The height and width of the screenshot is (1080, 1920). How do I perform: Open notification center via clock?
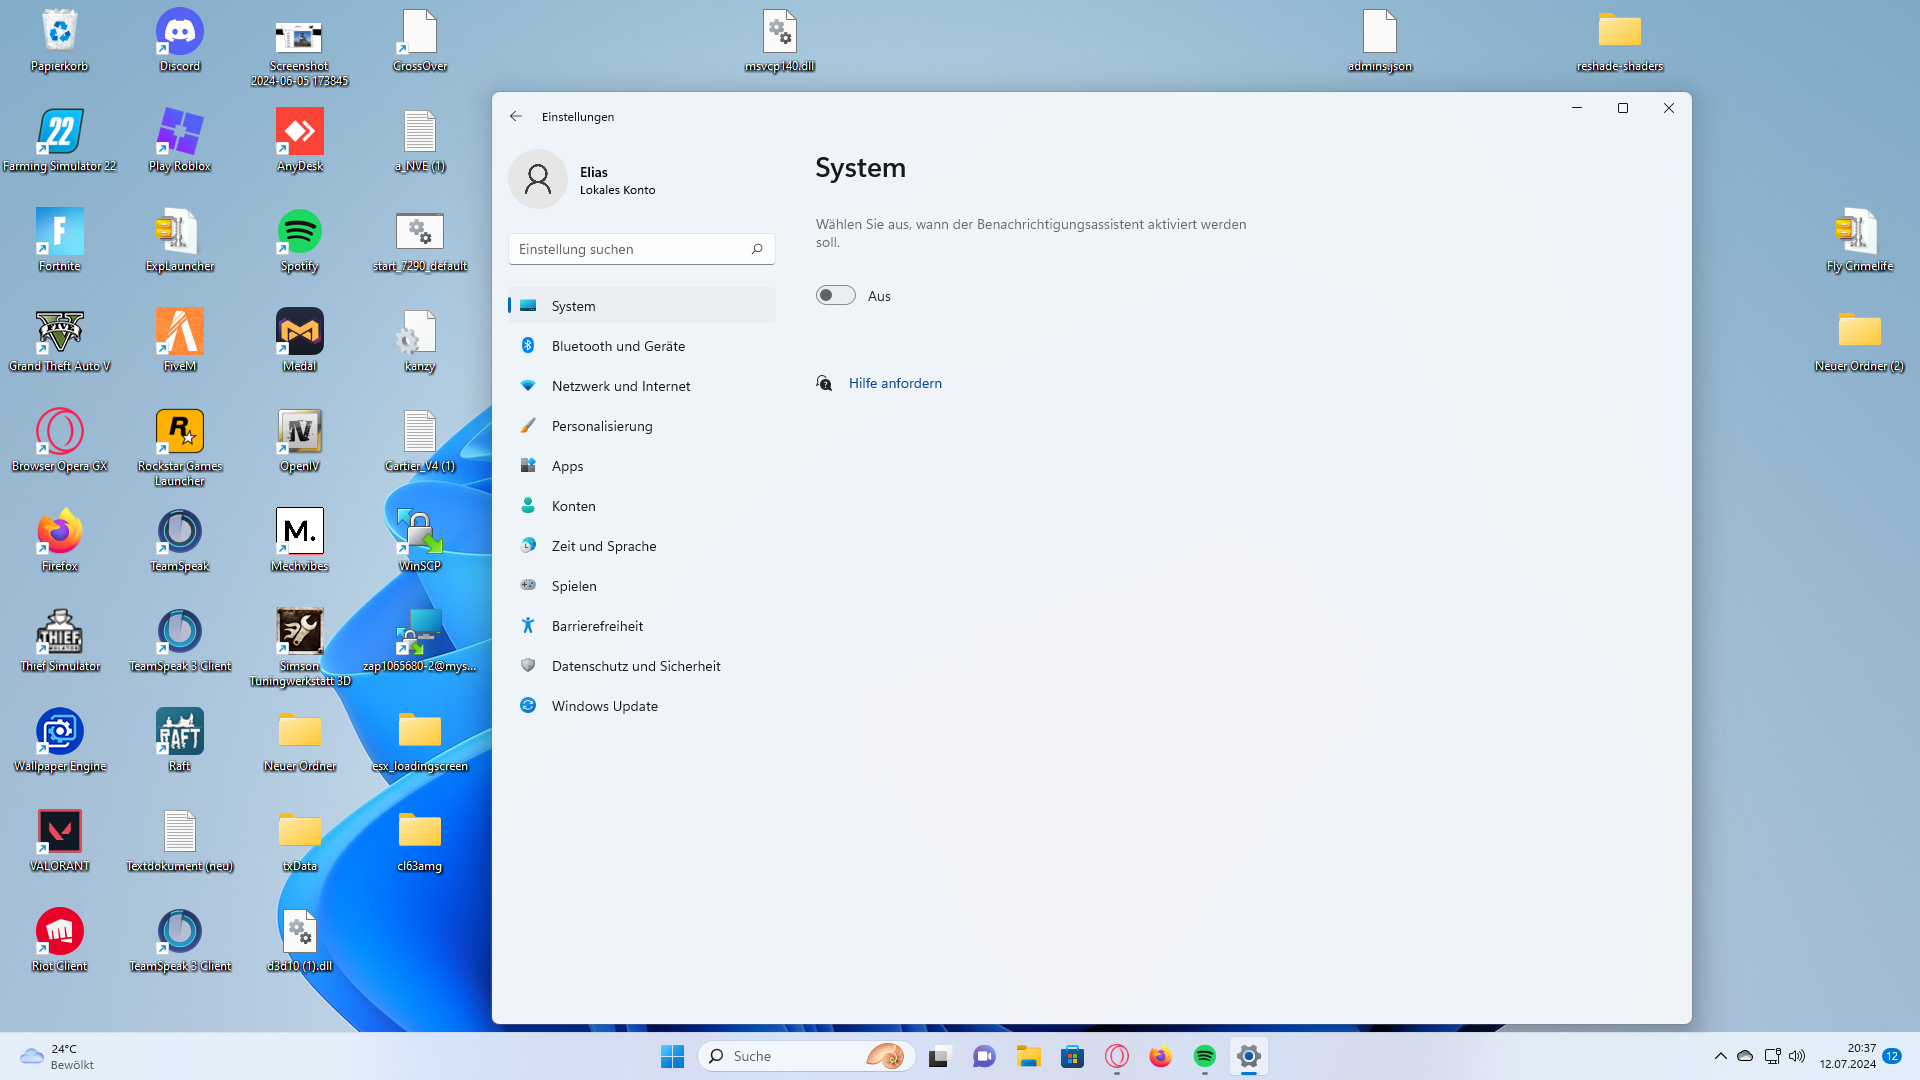coord(1847,1056)
